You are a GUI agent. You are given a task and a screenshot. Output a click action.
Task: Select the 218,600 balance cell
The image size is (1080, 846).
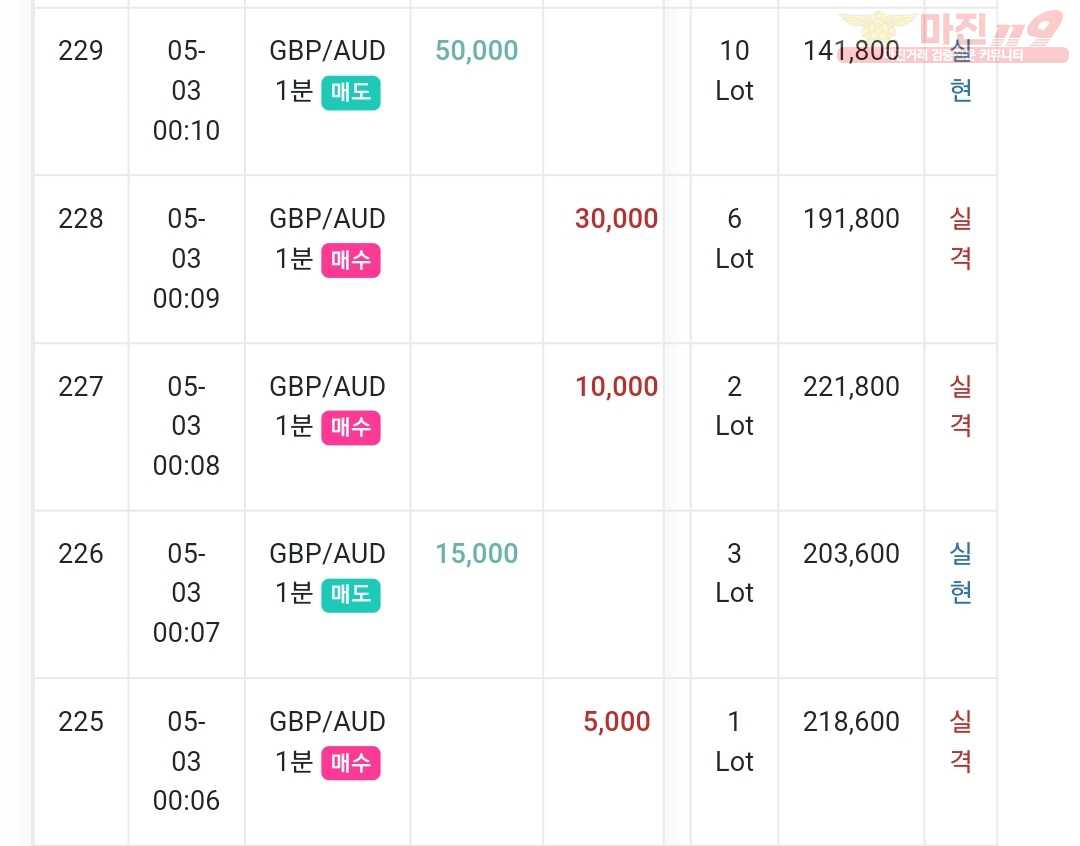851,762
